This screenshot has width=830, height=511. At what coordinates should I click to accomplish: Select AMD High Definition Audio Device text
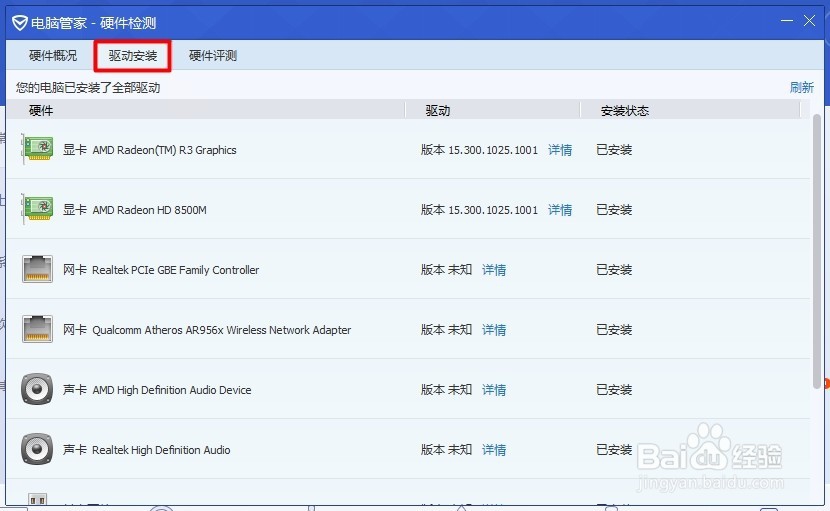point(172,390)
